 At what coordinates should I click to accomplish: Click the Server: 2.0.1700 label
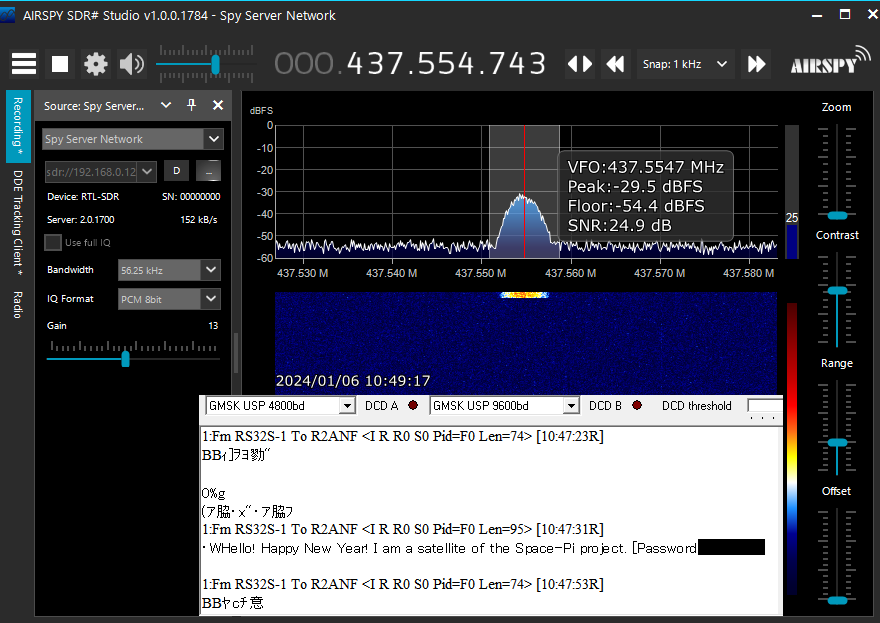pyautogui.click(x=81, y=219)
